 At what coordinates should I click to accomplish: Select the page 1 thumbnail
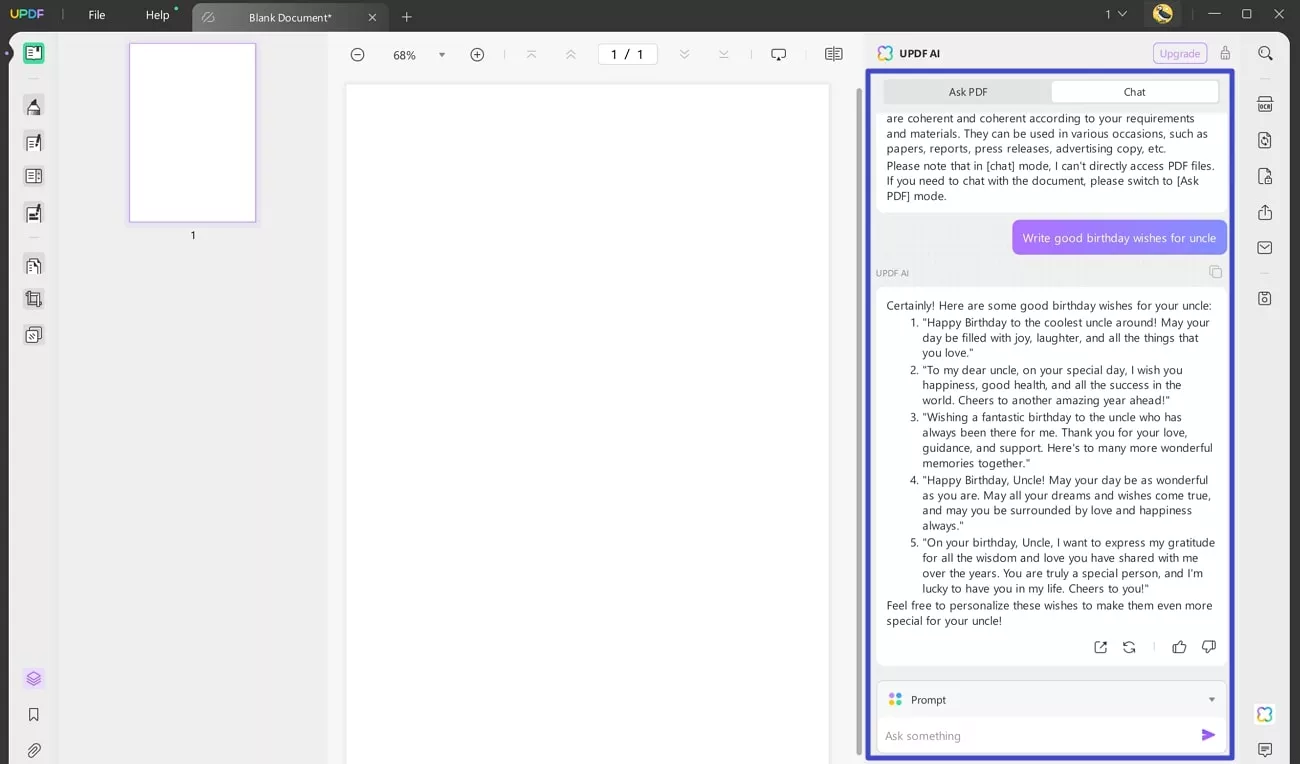tap(192, 132)
